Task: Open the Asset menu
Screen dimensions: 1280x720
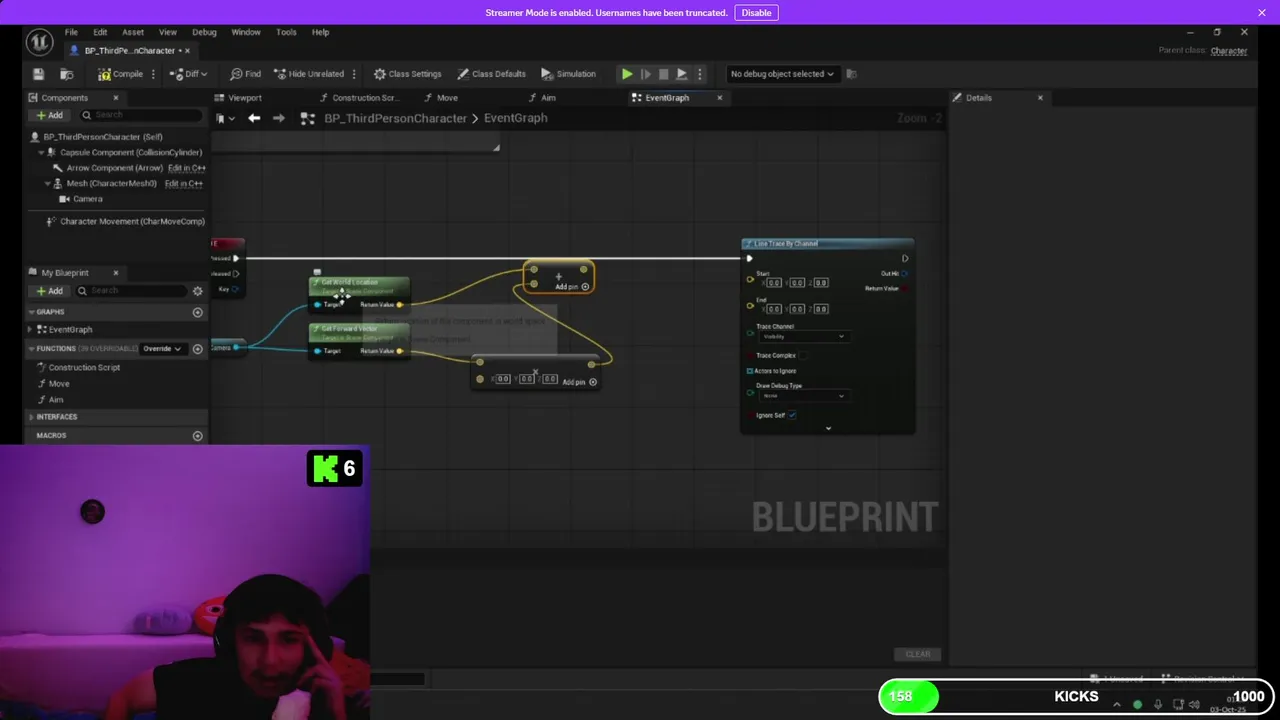Action: click(133, 32)
